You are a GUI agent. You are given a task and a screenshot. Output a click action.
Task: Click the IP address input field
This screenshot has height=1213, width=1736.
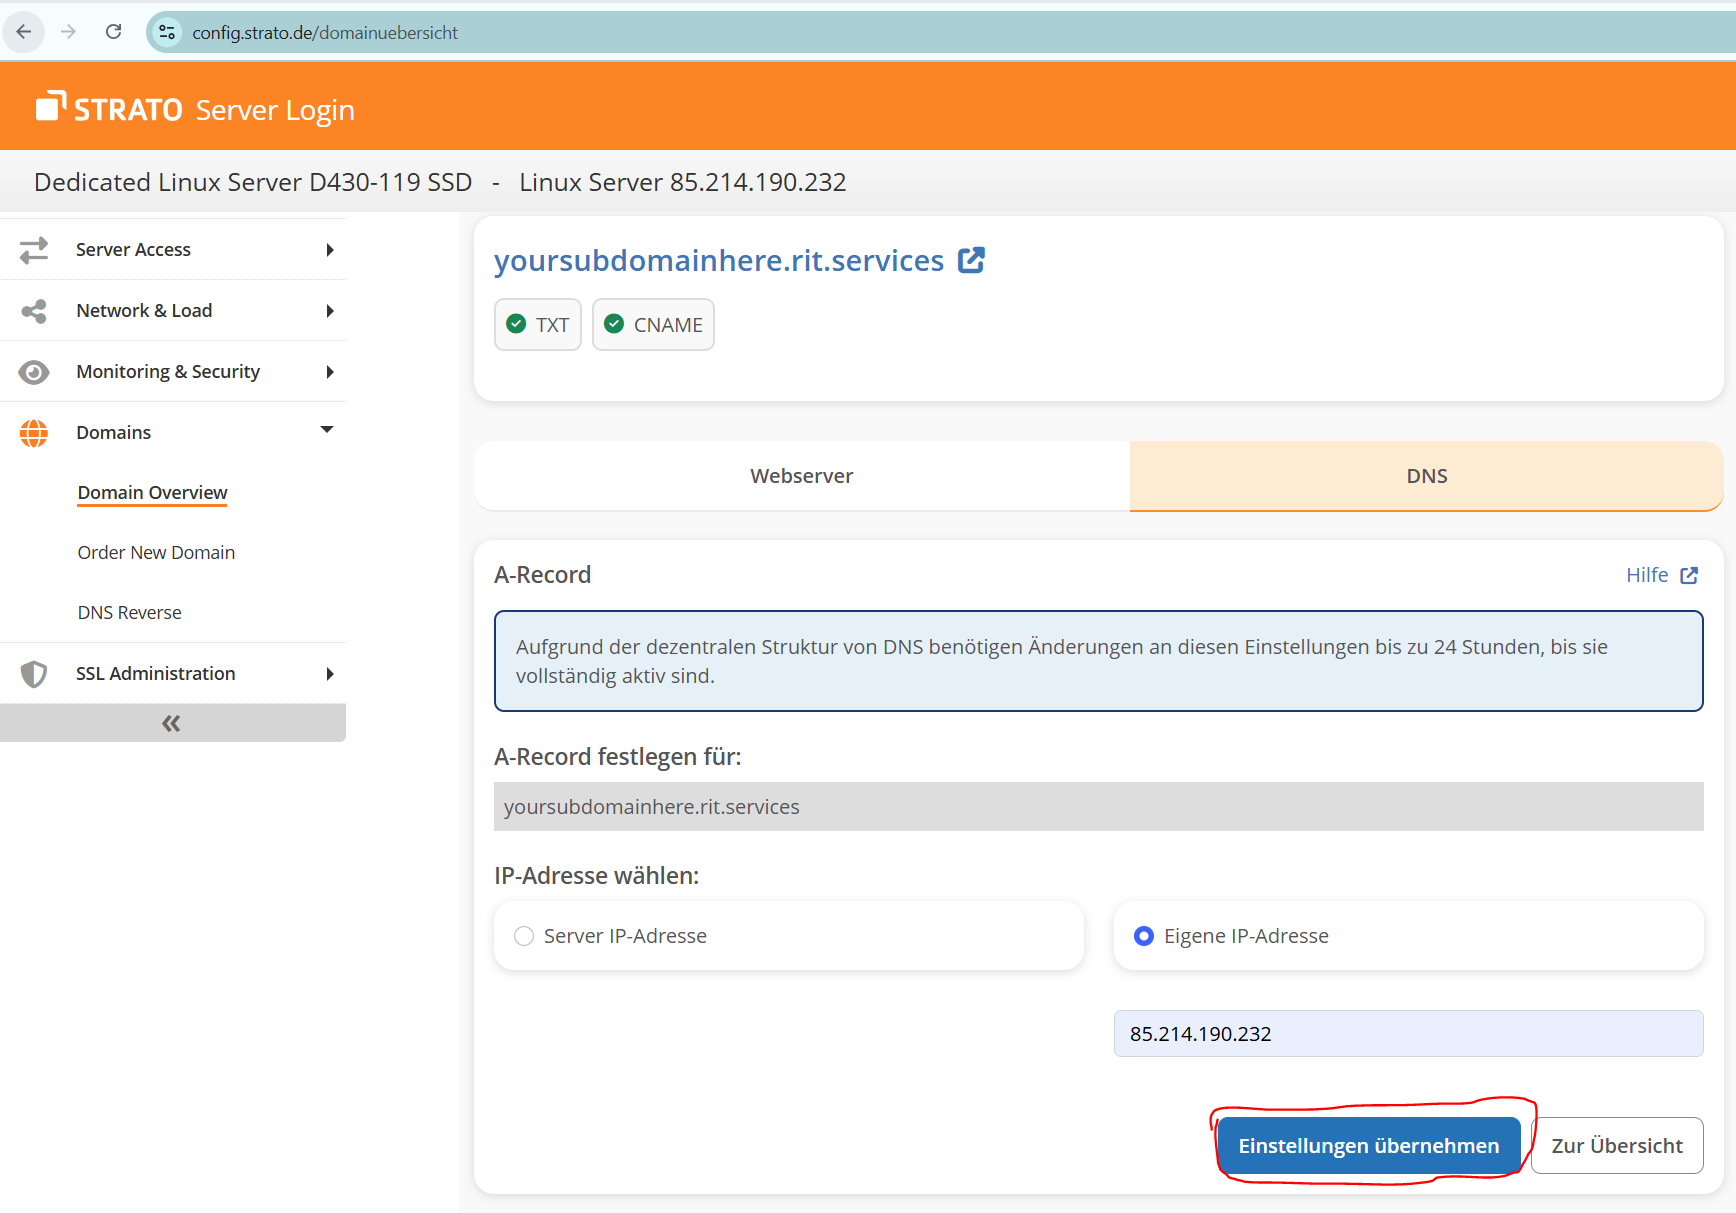[1409, 1034]
